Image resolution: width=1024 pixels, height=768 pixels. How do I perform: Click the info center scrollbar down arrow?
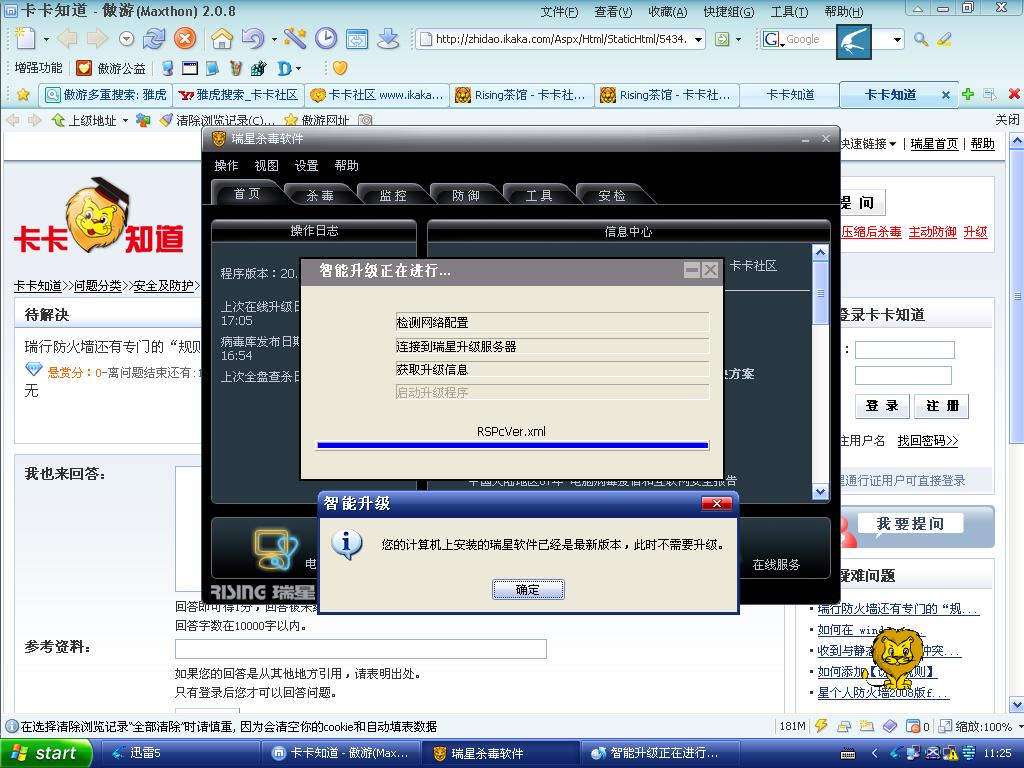pos(820,492)
